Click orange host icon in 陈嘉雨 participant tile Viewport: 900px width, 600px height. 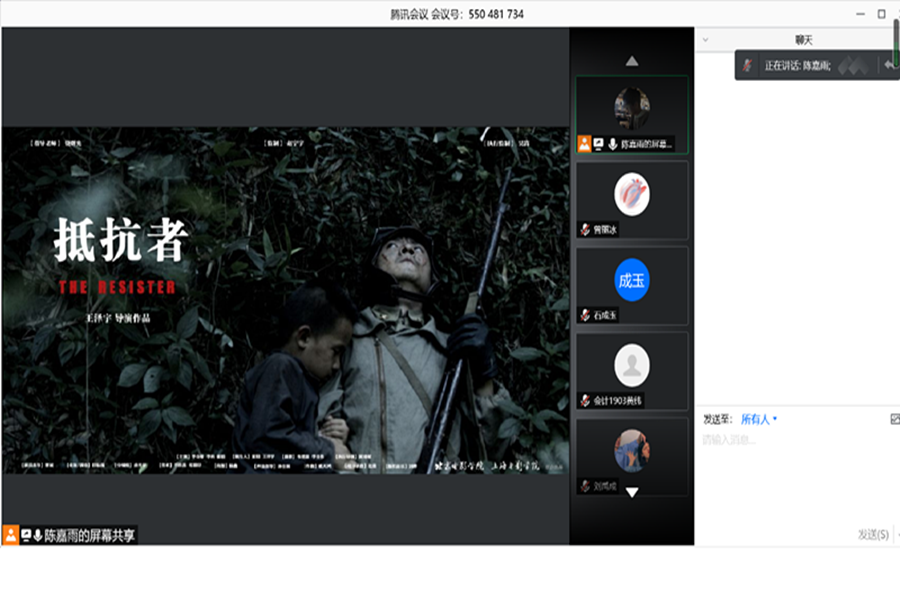point(584,144)
